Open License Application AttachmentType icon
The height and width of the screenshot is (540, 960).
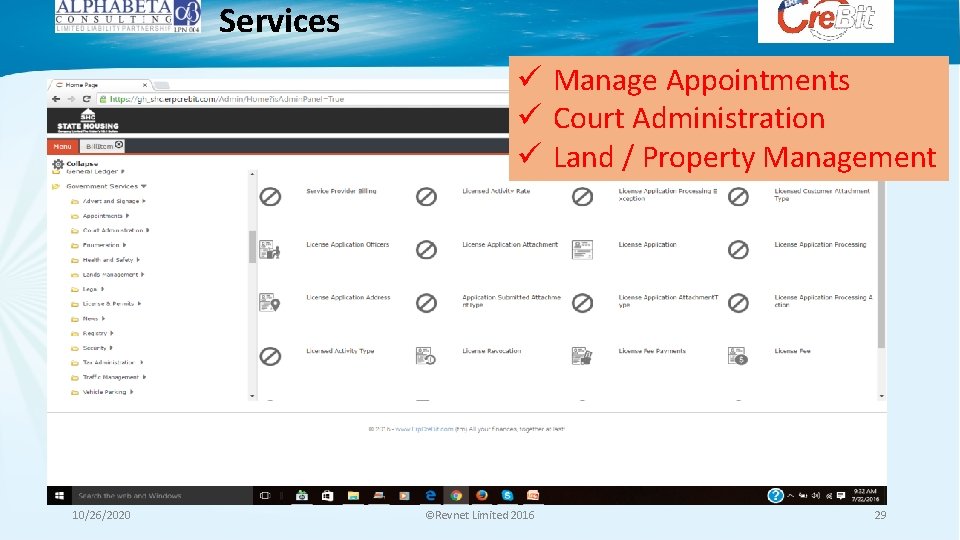tap(582, 302)
